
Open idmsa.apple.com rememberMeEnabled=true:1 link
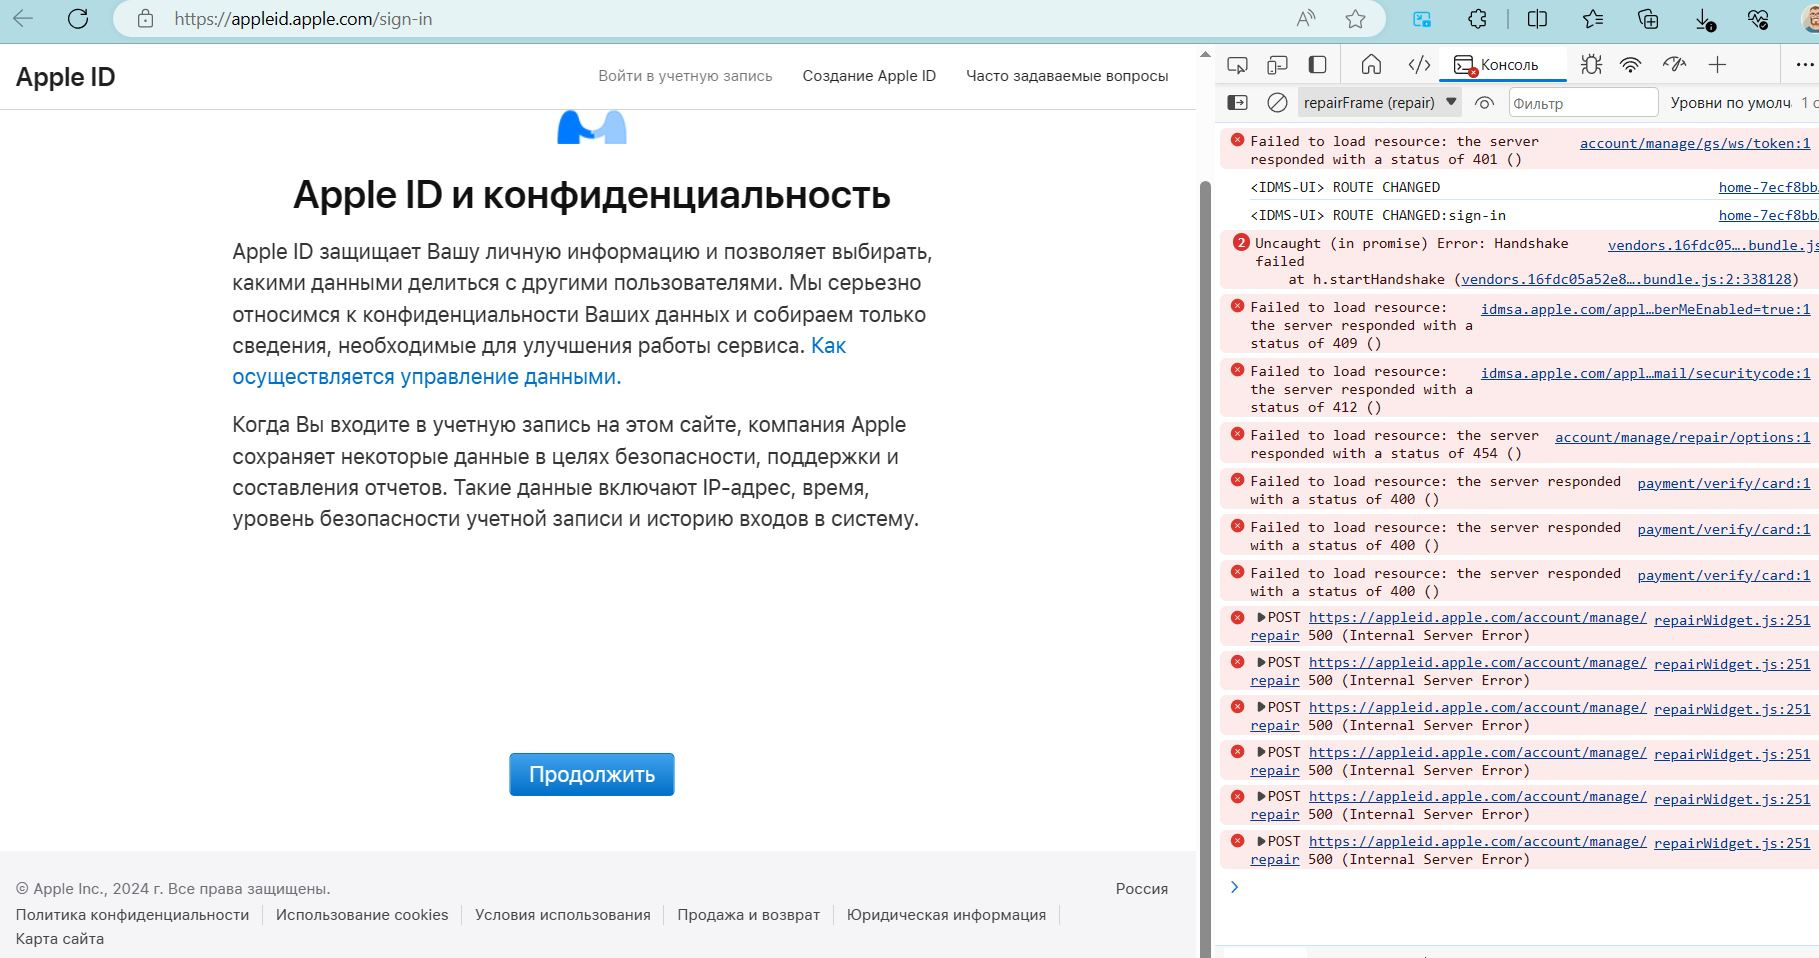pos(1646,309)
